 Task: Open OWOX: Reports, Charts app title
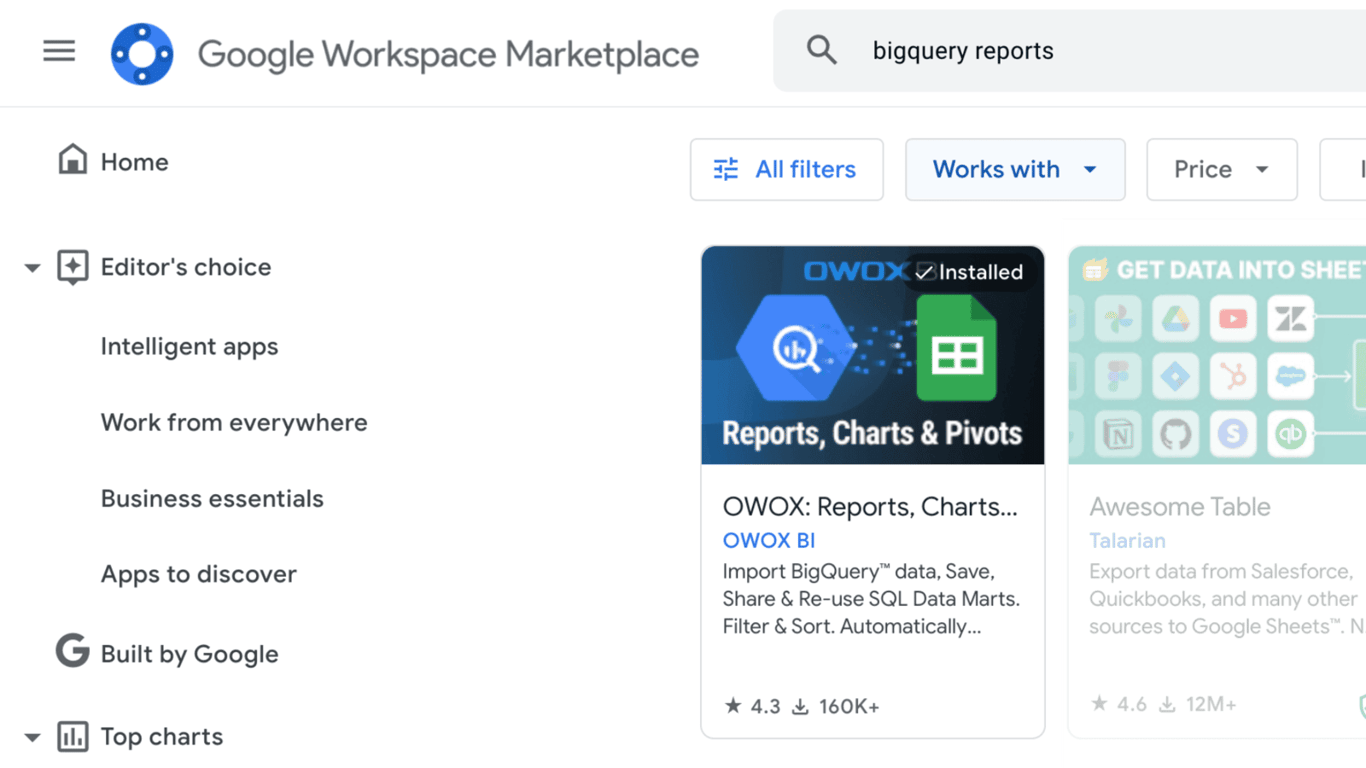tap(870, 506)
